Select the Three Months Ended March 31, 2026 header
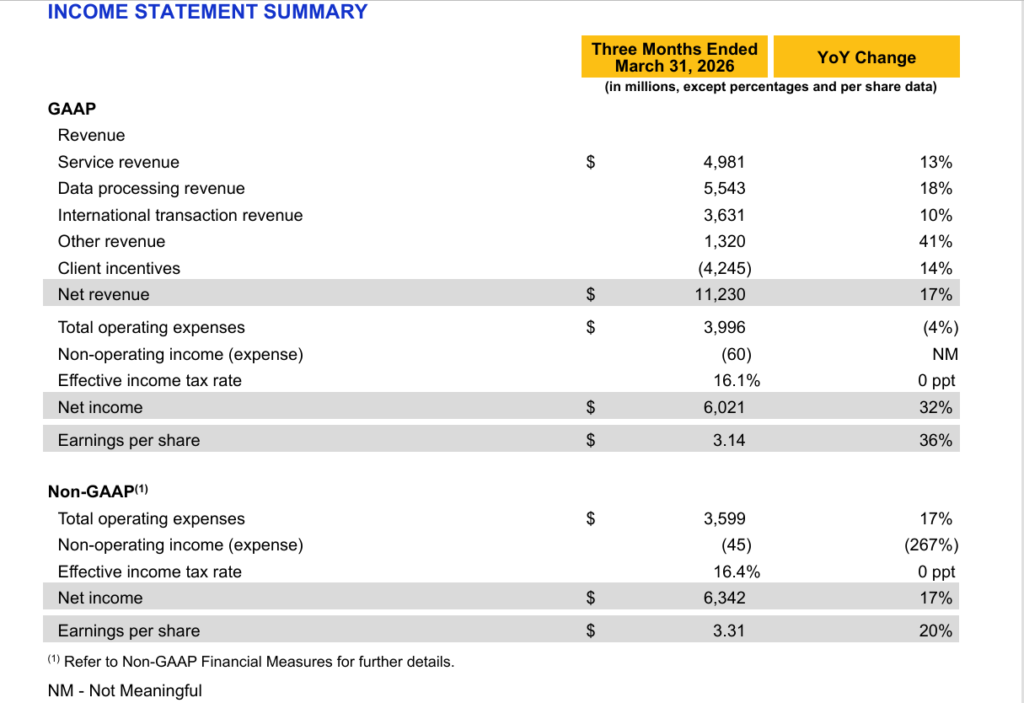 tap(674, 57)
